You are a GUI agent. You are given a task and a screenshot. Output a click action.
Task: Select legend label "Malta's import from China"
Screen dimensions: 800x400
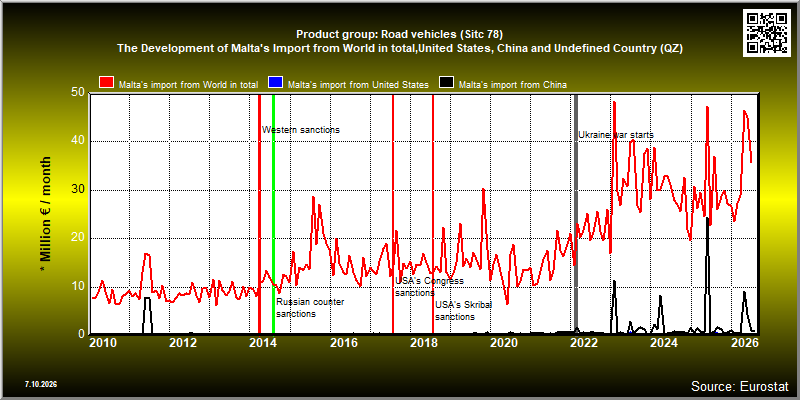point(512,84)
